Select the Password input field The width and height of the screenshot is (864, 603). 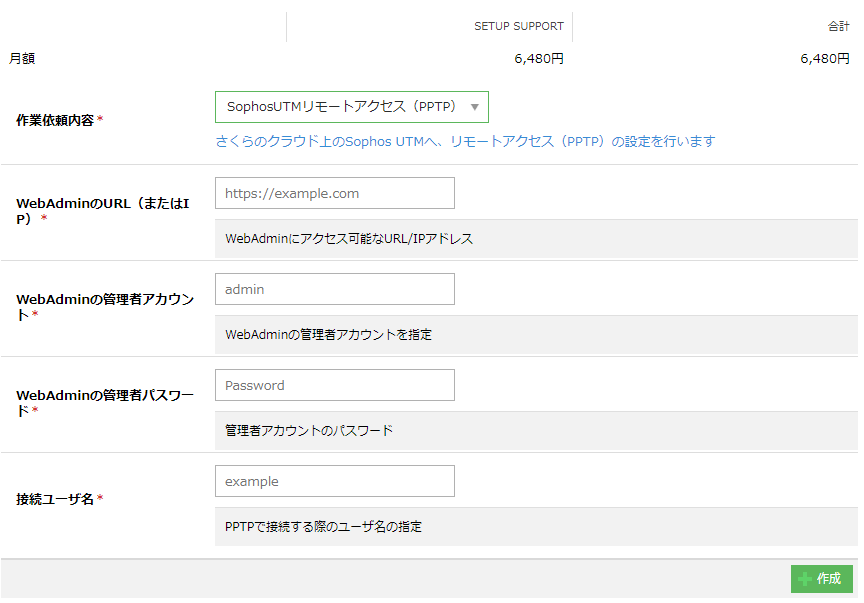pos(334,385)
